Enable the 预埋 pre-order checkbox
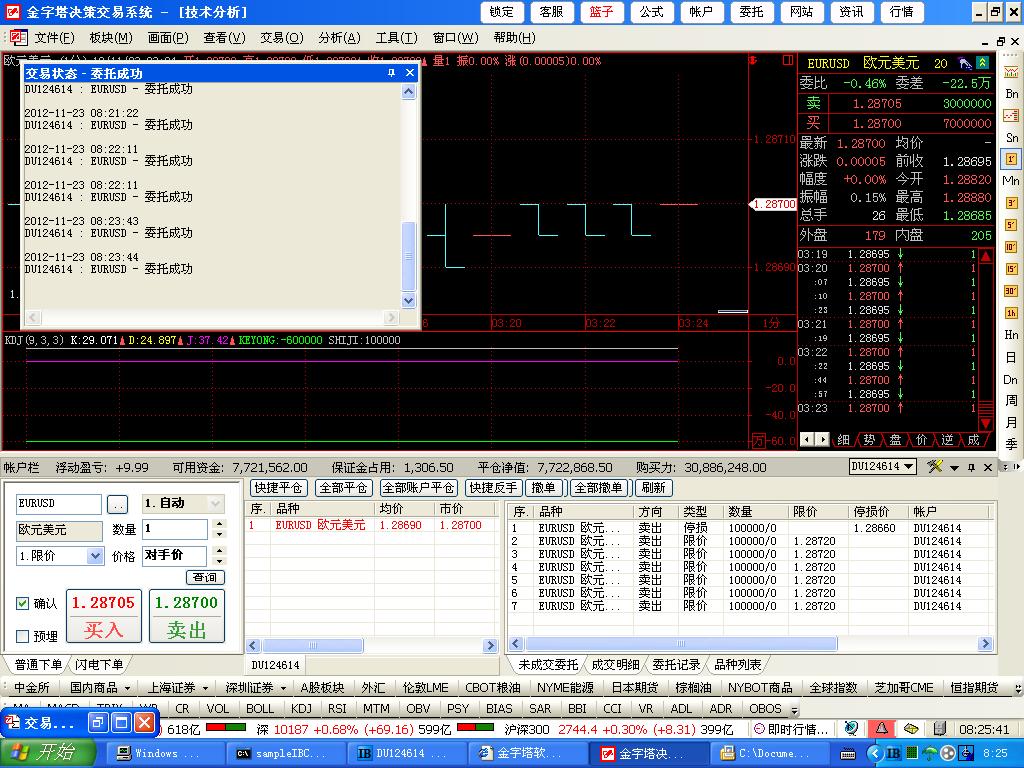This screenshot has width=1024, height=768. point(23,636)
